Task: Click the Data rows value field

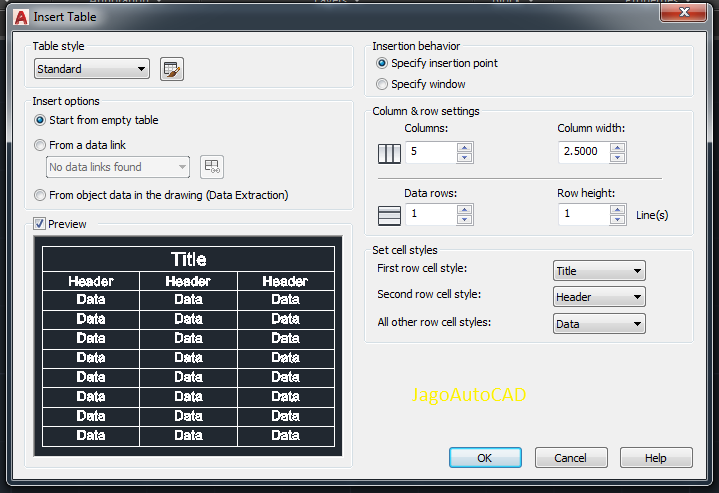Action: click(431, 214)
